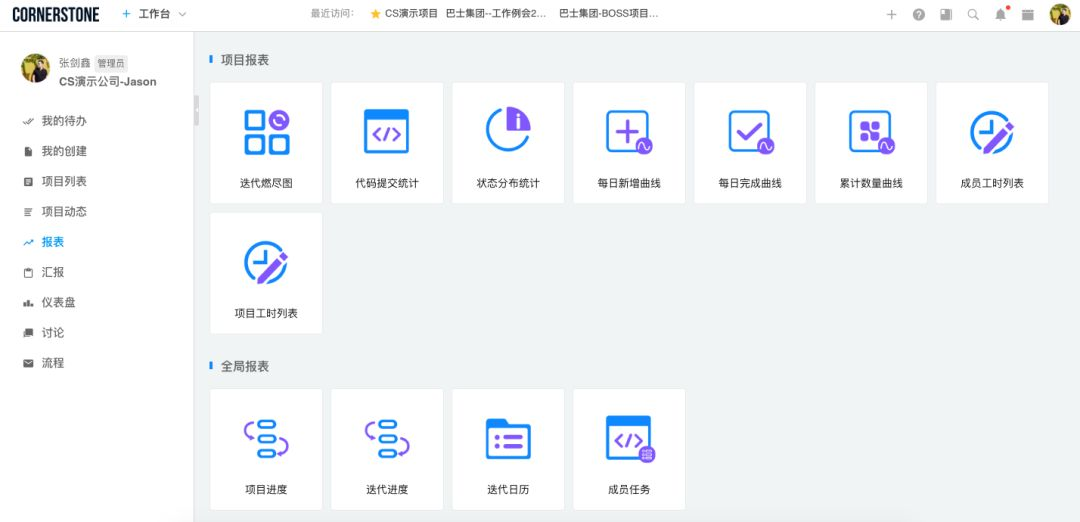The width and height of the screenshot is (1080, 522).
Task: Click the 全局报表 section heading
Action: coord(245,366)
